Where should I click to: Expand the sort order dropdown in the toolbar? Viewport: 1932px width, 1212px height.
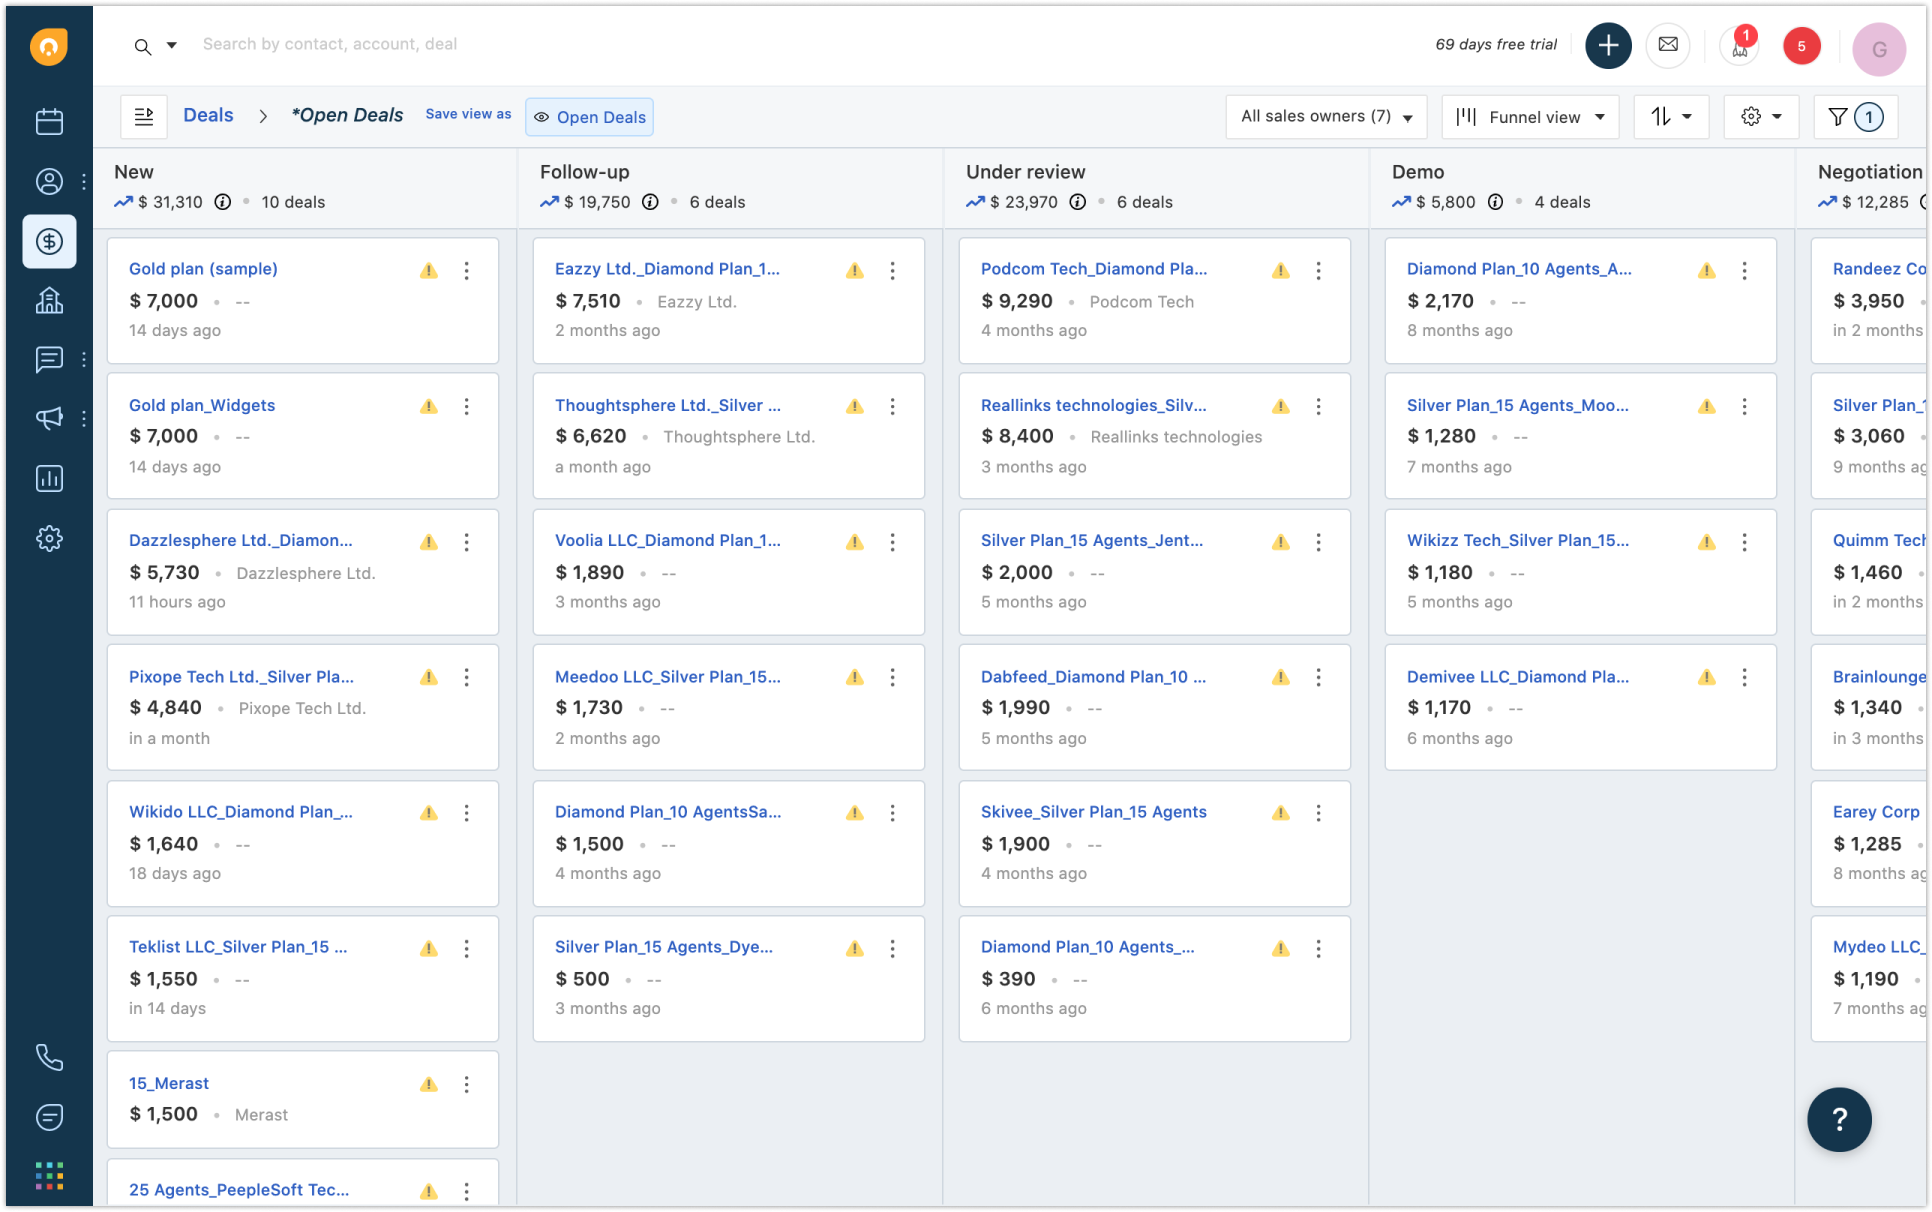(1670, 116)
